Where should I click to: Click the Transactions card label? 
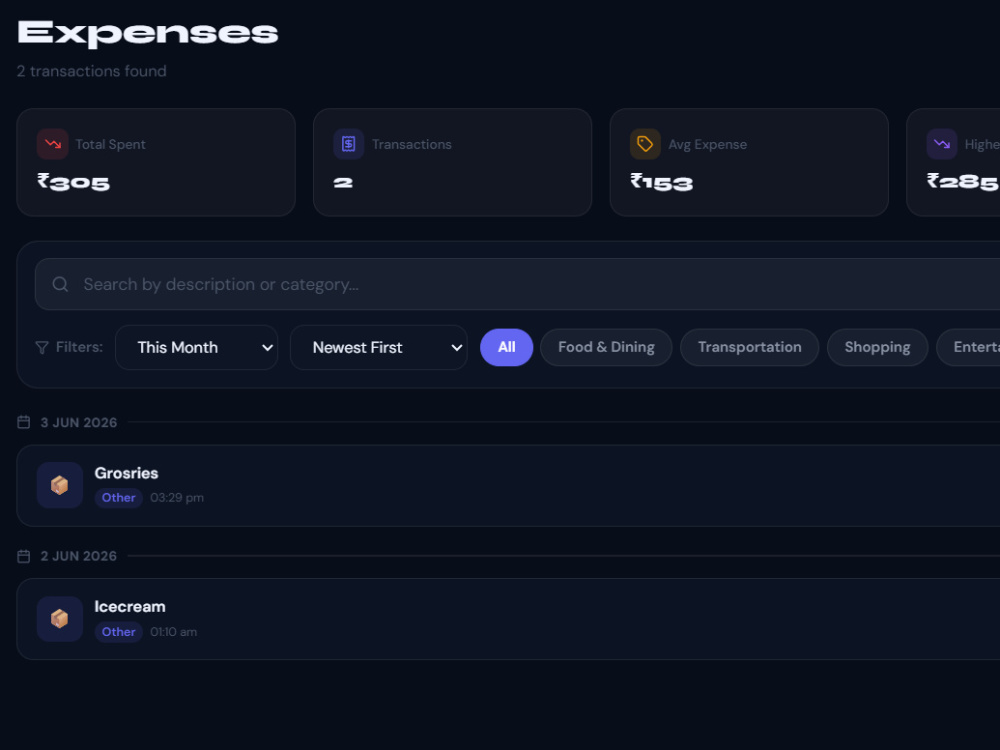[x=412, y=144]
